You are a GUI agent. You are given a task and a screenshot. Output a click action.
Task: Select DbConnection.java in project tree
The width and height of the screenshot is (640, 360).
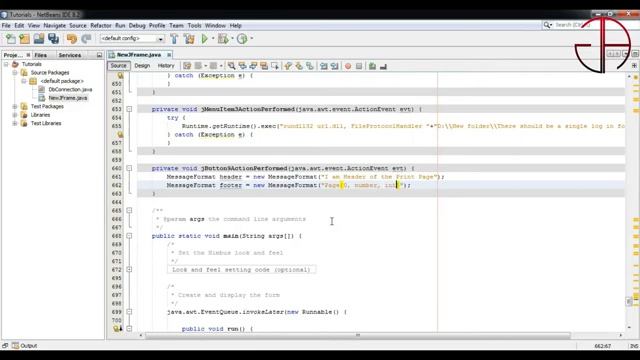[70, 89]
